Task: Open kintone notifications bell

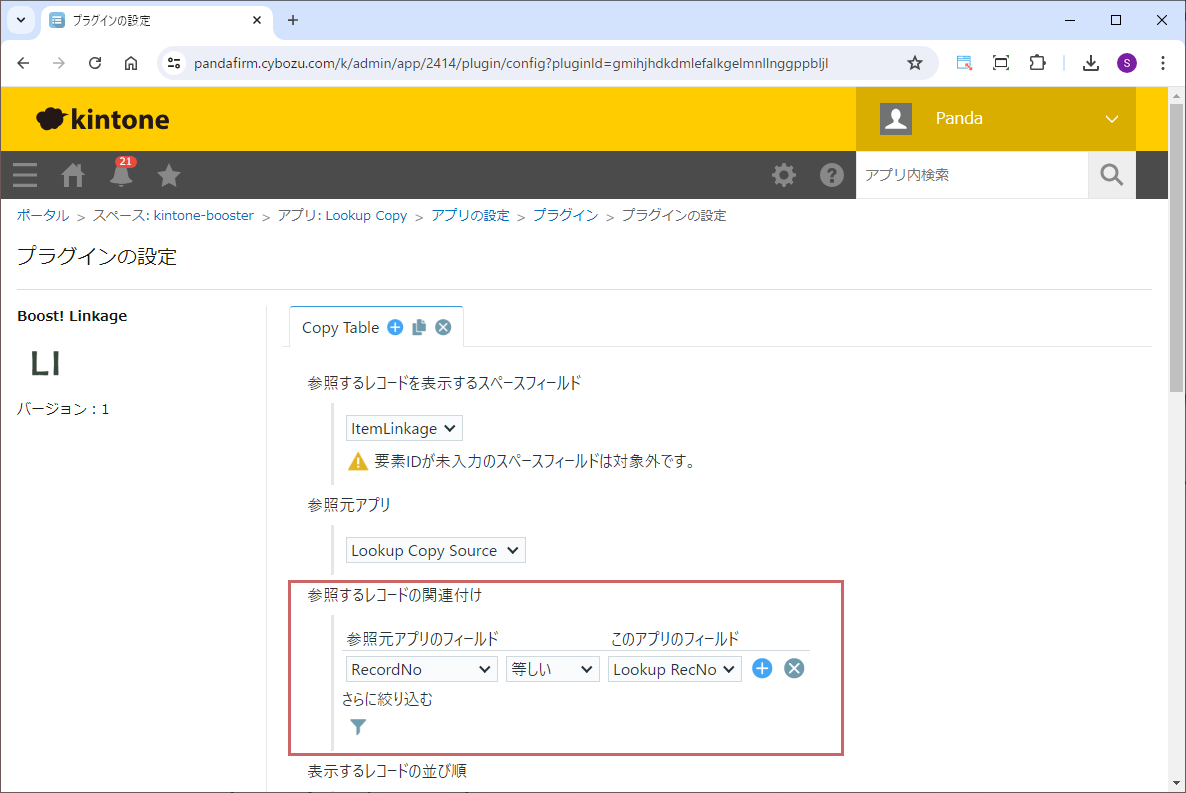Action: [x=121, y=175]
